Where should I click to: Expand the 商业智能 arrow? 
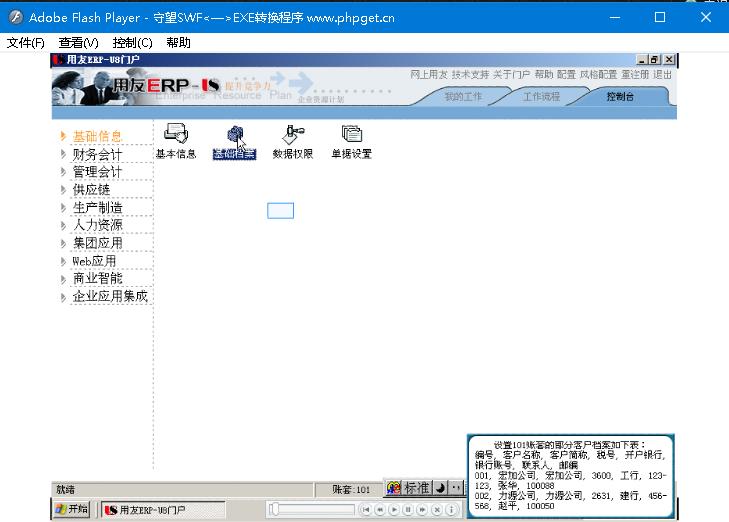click(x=63, y=279)
